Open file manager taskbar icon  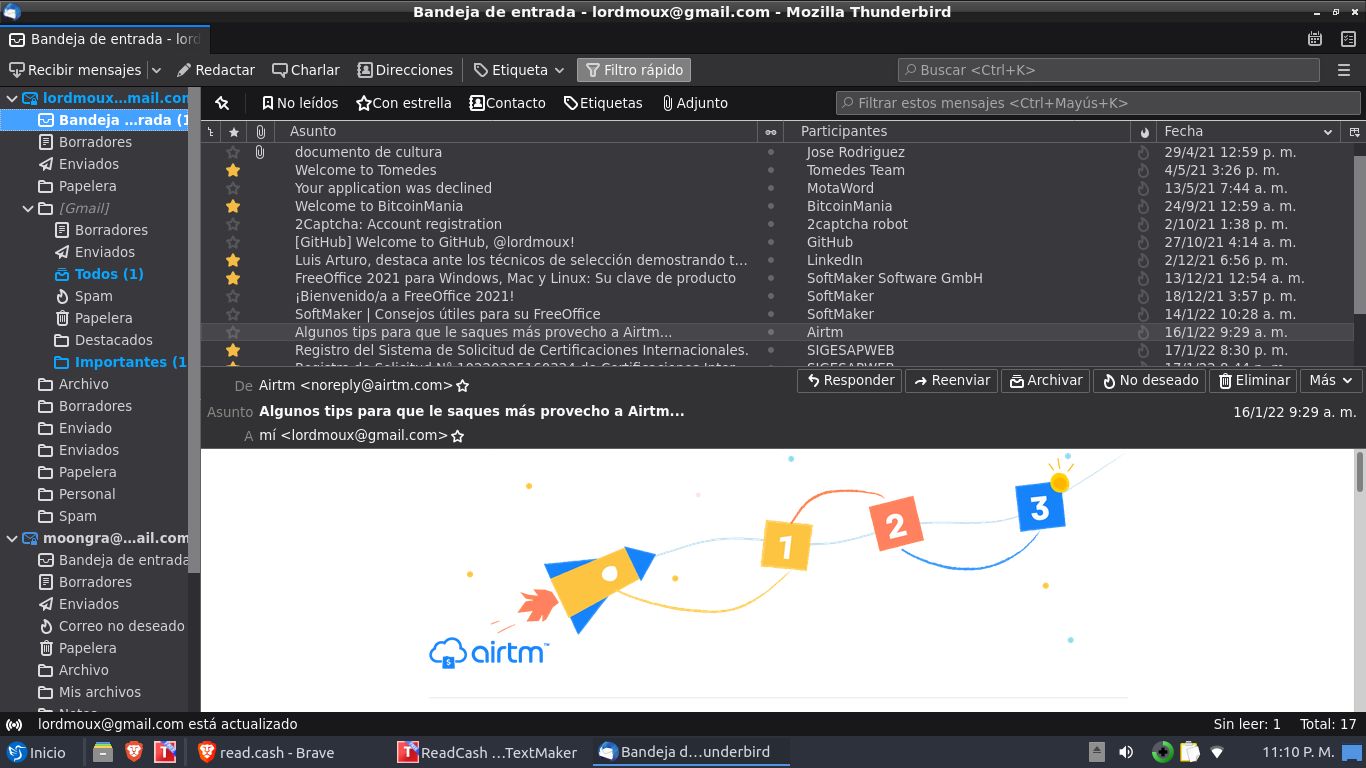tap(103, 753)
